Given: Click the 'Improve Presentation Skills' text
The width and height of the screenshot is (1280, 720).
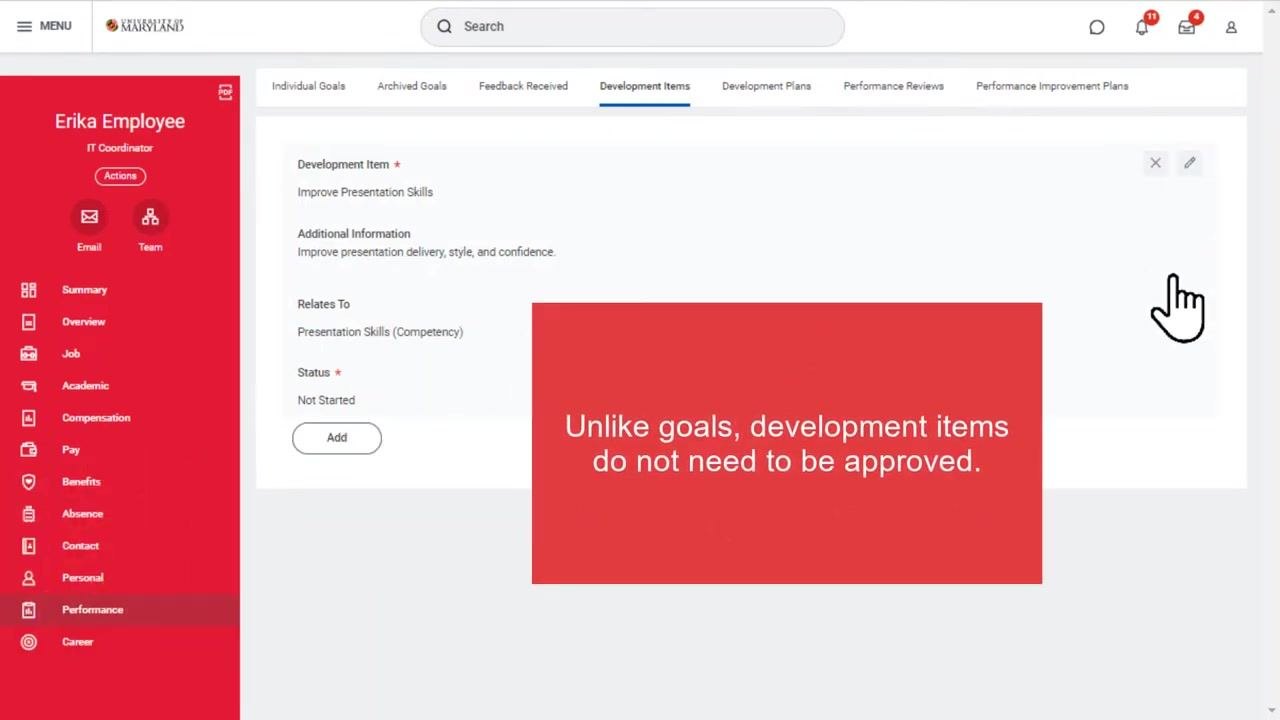Looking at the screenshot, I should [365, 192].
